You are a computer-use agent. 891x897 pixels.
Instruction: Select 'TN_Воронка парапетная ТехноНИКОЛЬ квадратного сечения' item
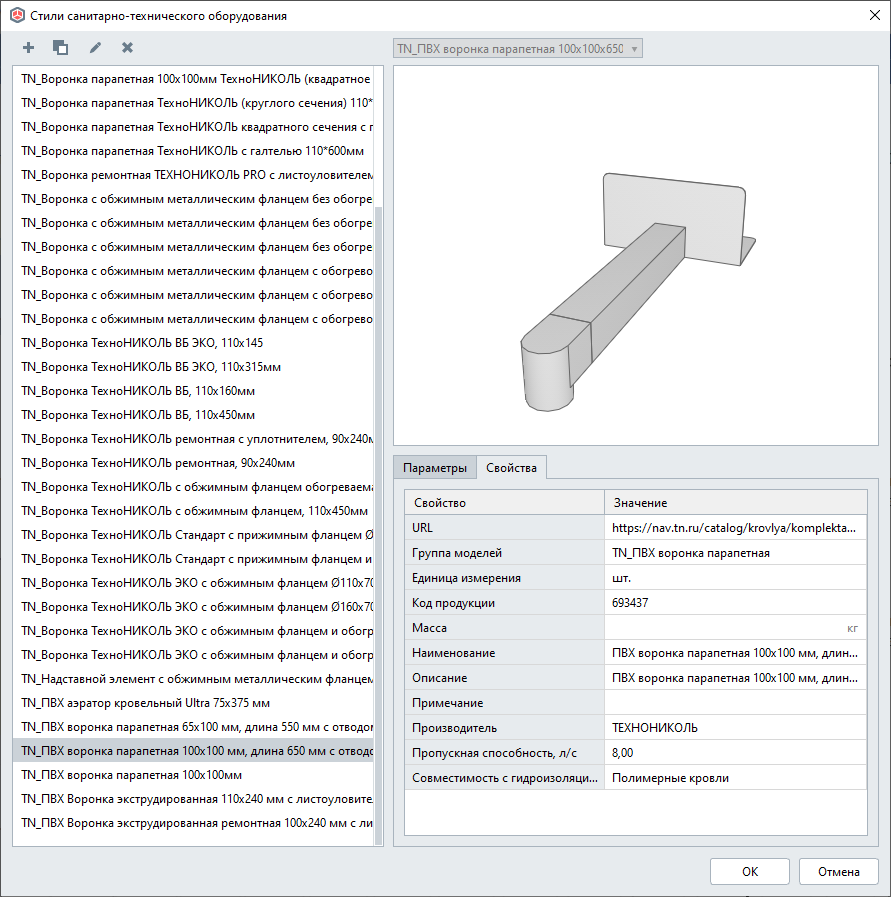click(x=193, y=127)
